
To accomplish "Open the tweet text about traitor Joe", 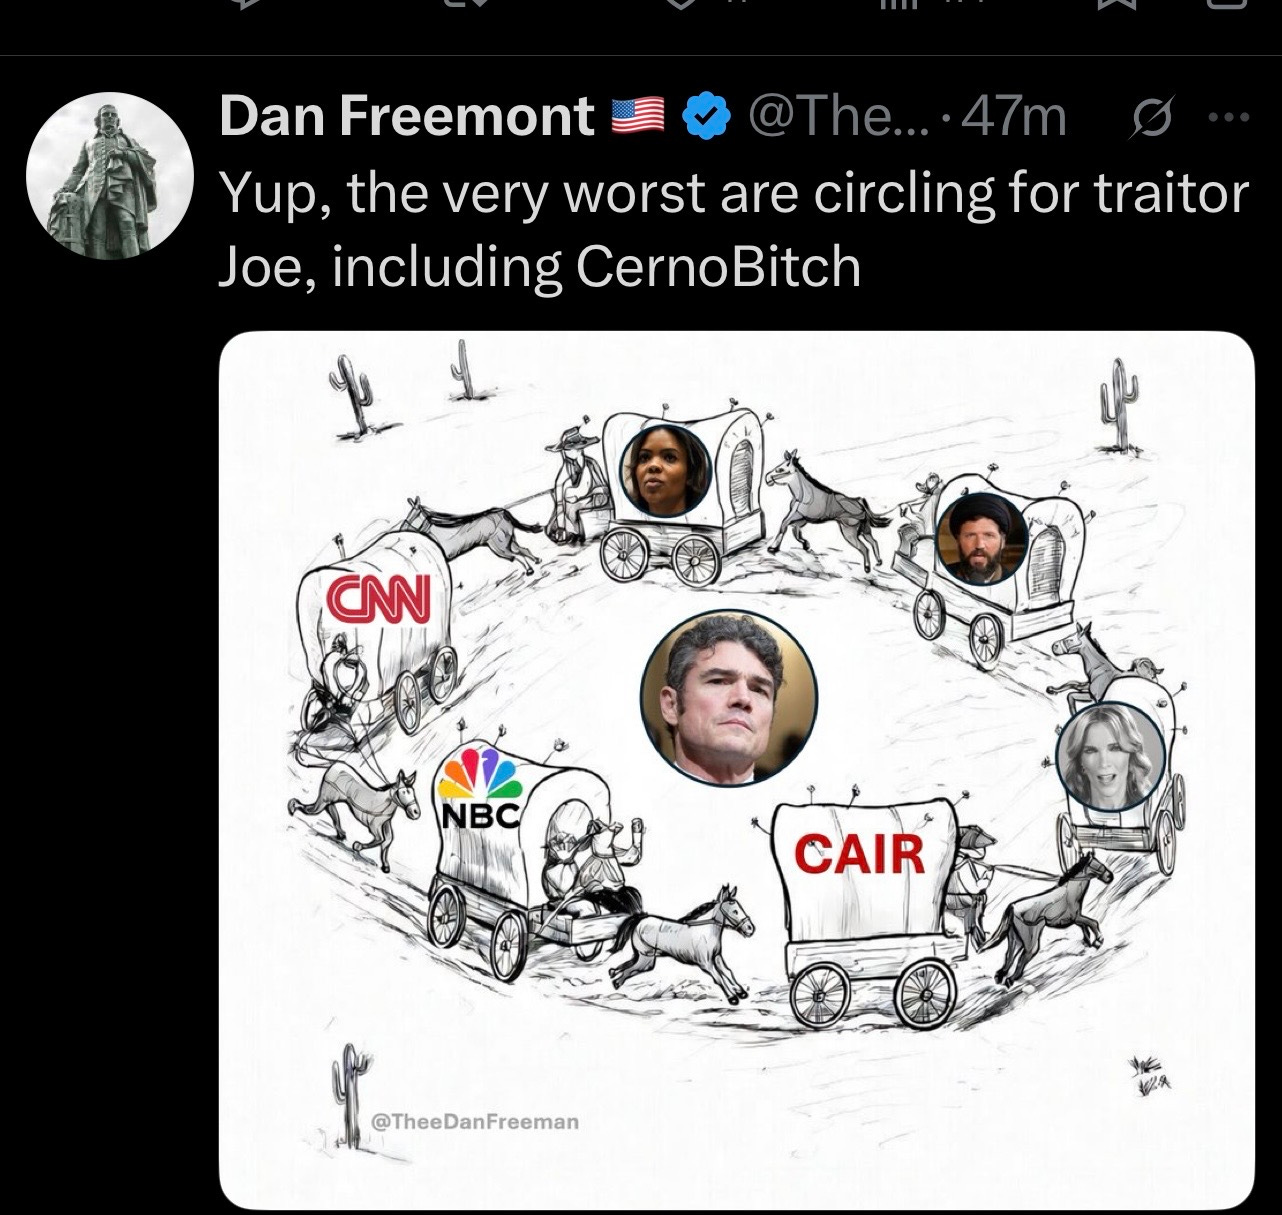I will pyautogui.click(x=734, y=229).
